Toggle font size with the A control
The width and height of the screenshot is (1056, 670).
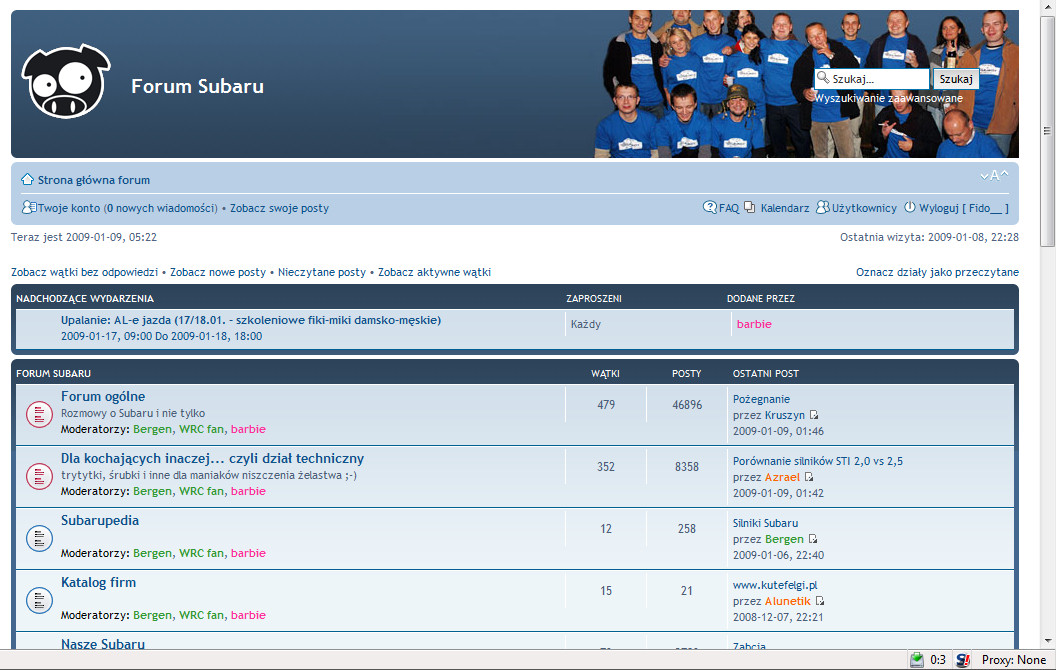pyautogui.click(x=994, y=176)
